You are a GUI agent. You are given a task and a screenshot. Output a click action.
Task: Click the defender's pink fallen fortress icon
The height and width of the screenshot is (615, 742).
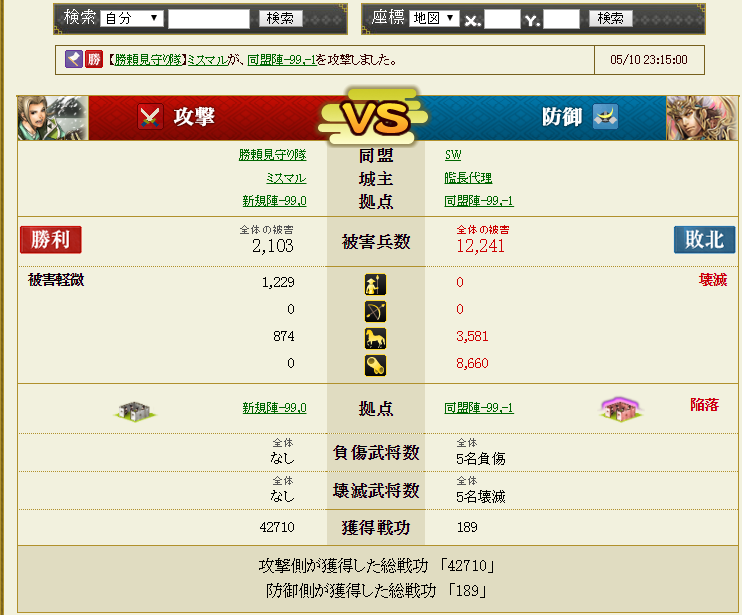click(621, 410)
